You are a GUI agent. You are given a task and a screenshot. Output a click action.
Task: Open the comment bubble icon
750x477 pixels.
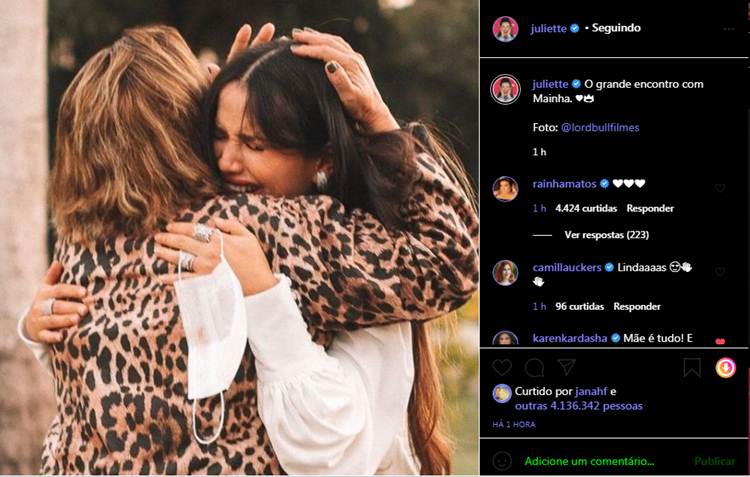pos(535,368)
